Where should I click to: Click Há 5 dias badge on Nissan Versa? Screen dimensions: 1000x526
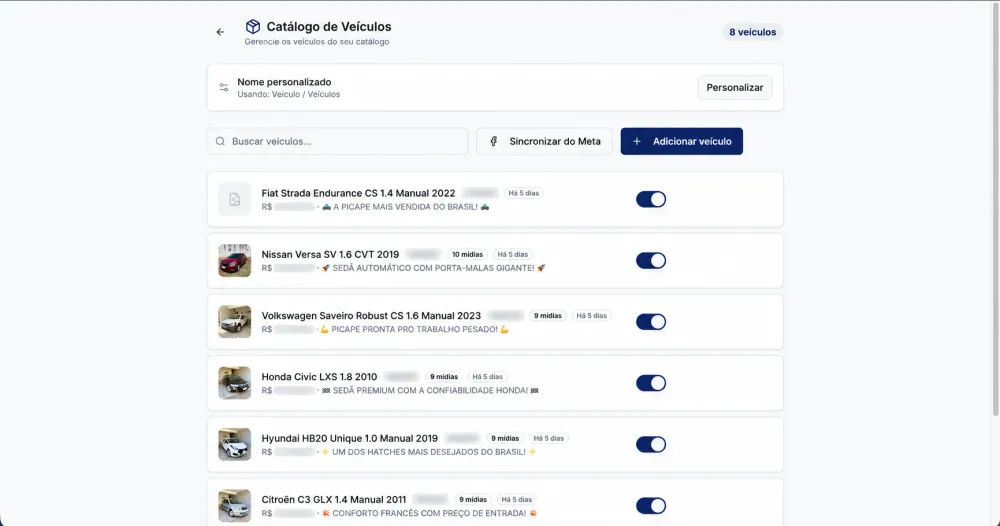(x=513, y=254)
